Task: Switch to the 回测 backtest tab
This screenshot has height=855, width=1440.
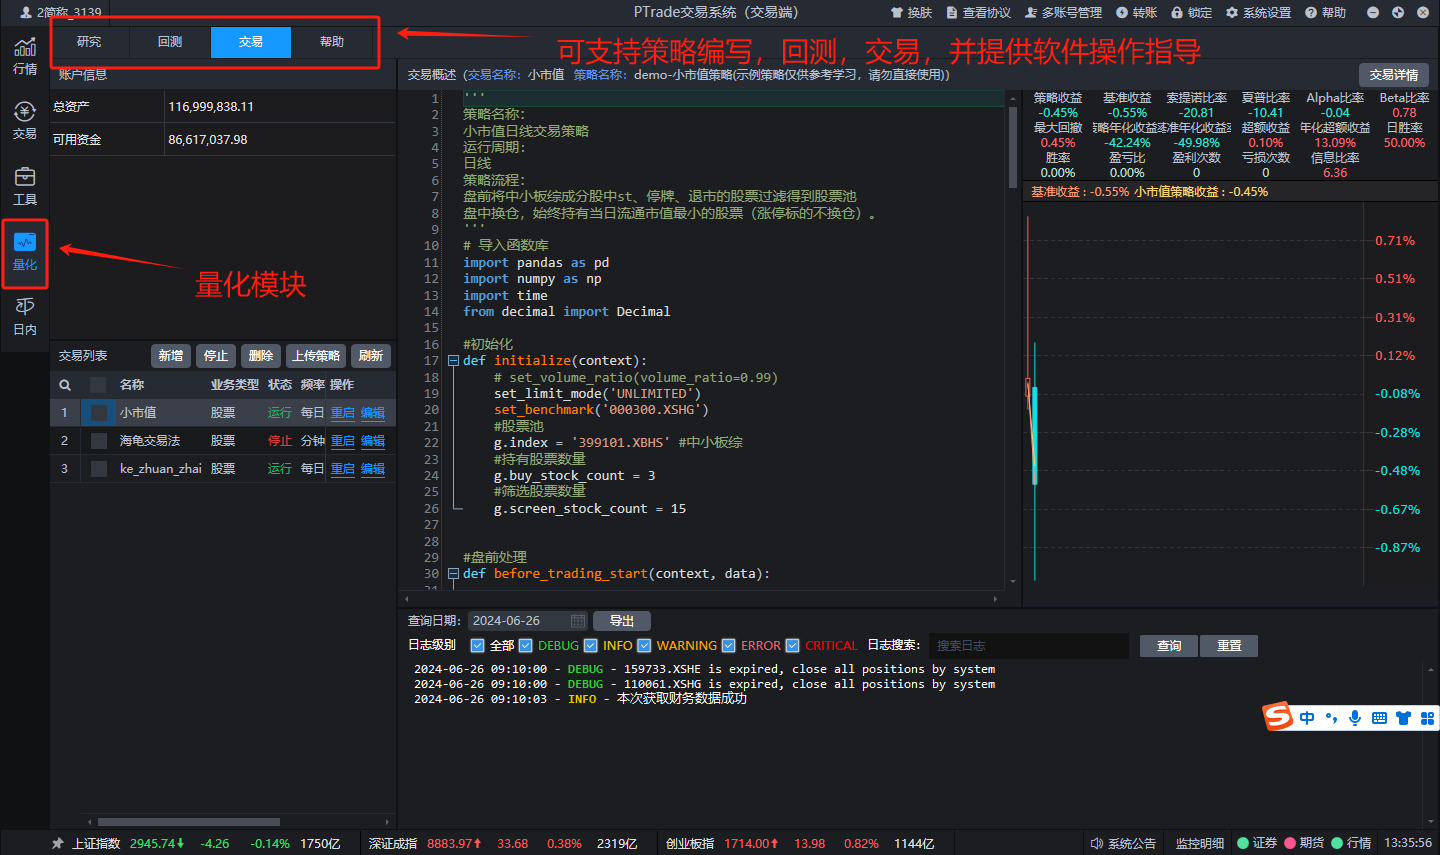Action: click(170, 42)
